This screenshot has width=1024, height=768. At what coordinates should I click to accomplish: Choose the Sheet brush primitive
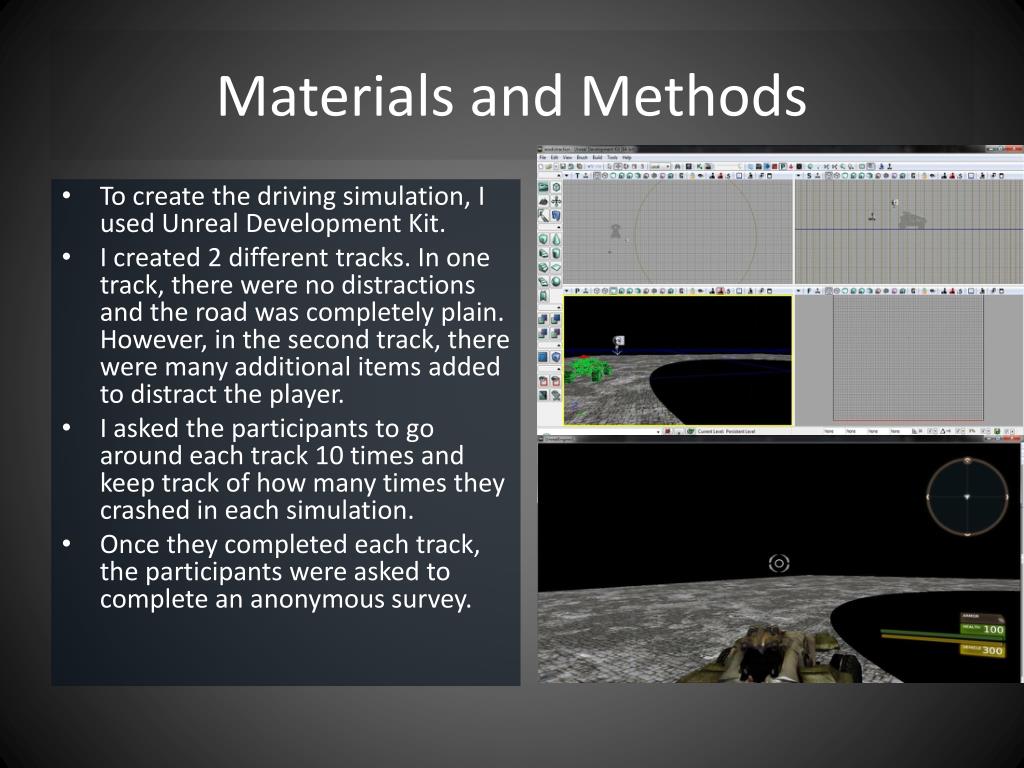pyautogui.click(x=556, y=267)
